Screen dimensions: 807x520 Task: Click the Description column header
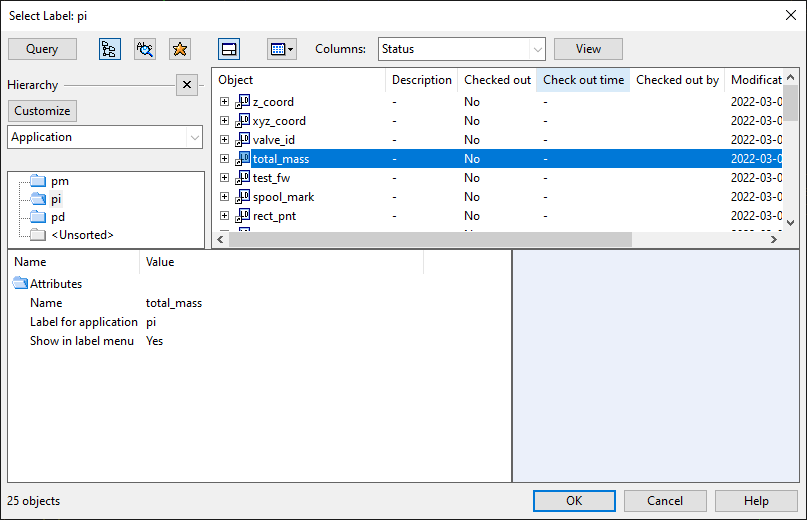coord(422,80)
